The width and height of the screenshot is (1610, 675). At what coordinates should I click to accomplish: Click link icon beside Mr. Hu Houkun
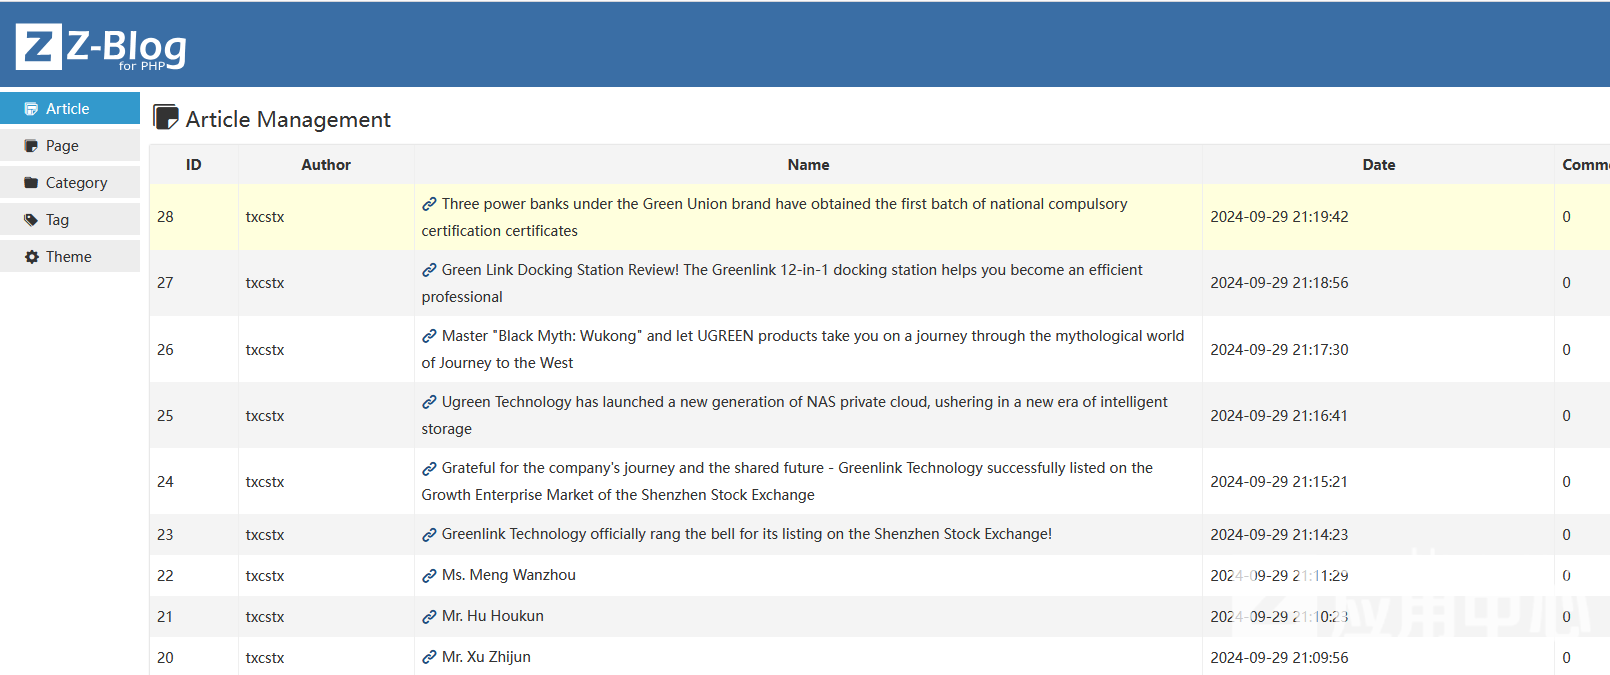(429, 617)
